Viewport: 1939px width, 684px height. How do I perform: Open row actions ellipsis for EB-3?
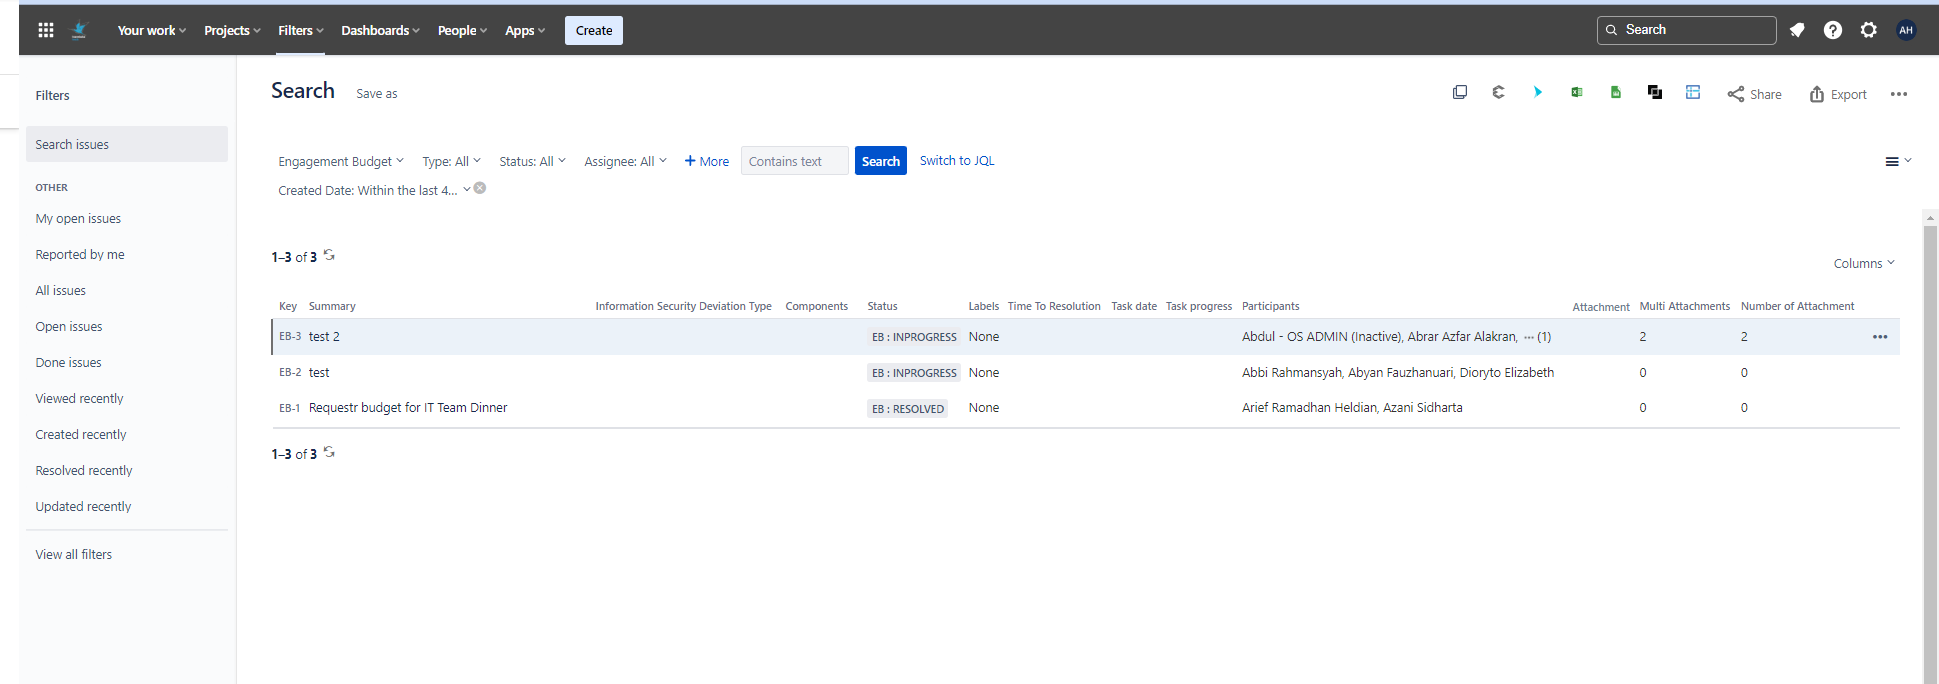click(1880, 337)
